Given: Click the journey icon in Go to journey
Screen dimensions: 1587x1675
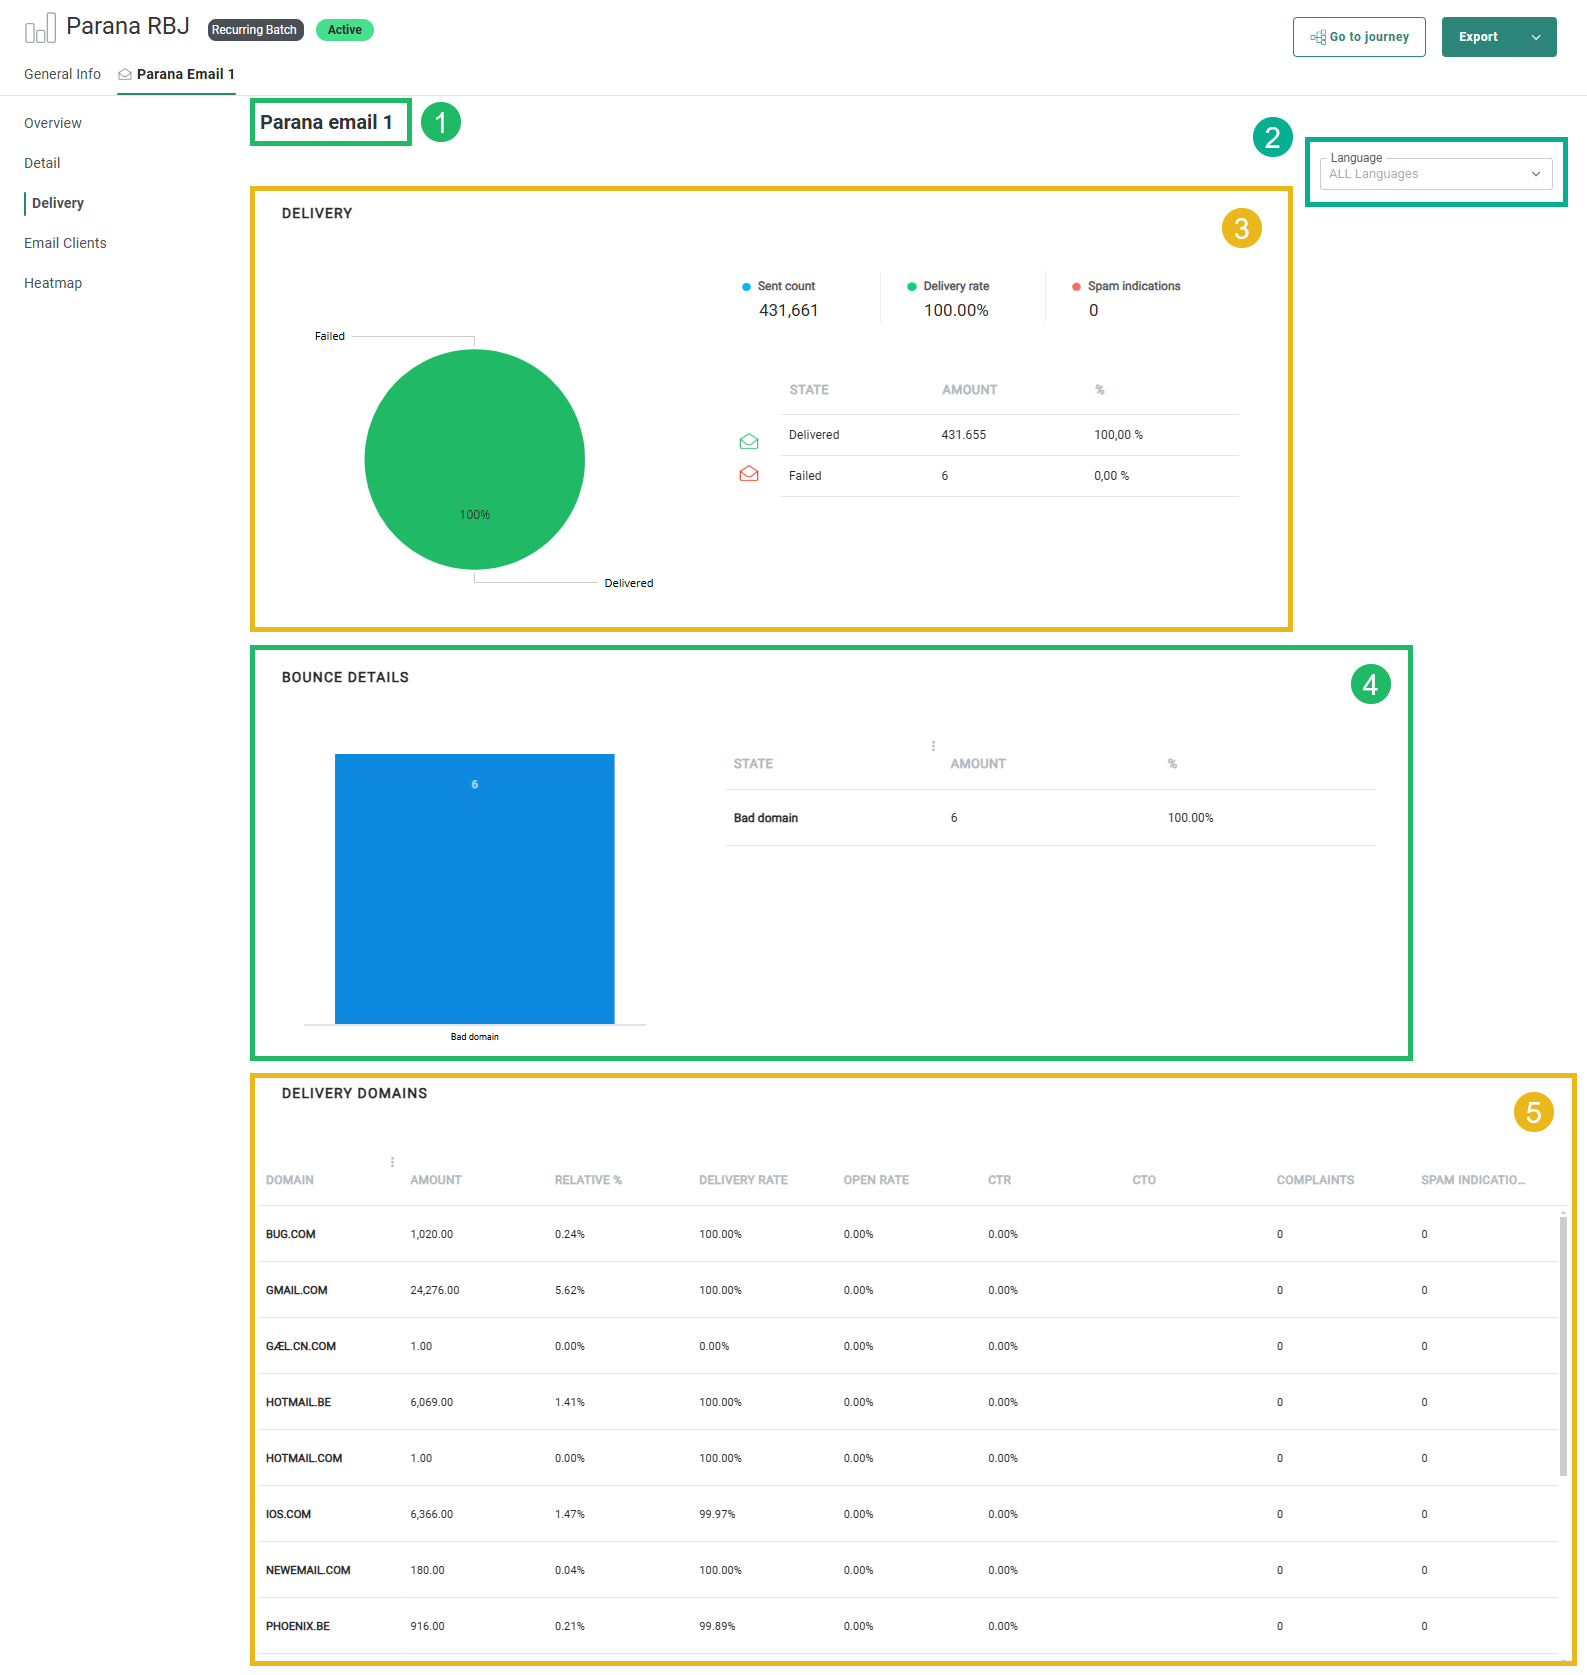Looking at the screenshot, I should [x=1318, y=37].
